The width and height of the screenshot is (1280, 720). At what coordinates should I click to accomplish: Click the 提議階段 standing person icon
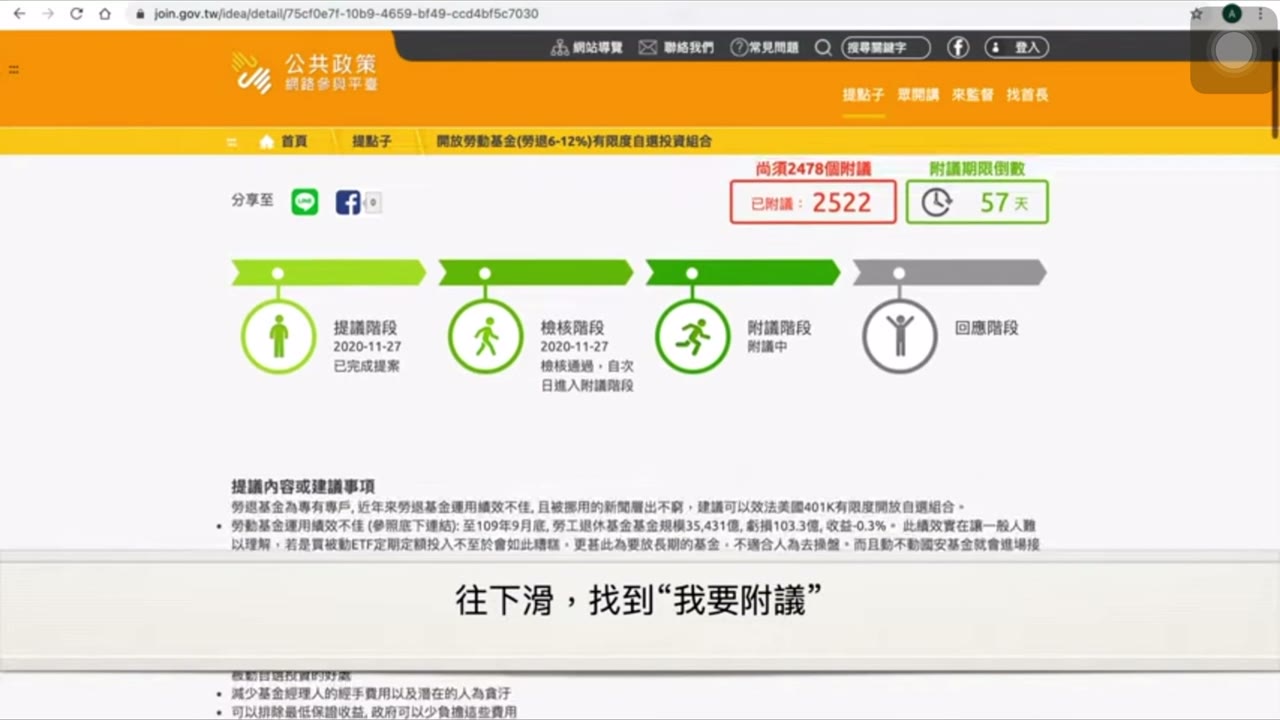coord(279,336)
